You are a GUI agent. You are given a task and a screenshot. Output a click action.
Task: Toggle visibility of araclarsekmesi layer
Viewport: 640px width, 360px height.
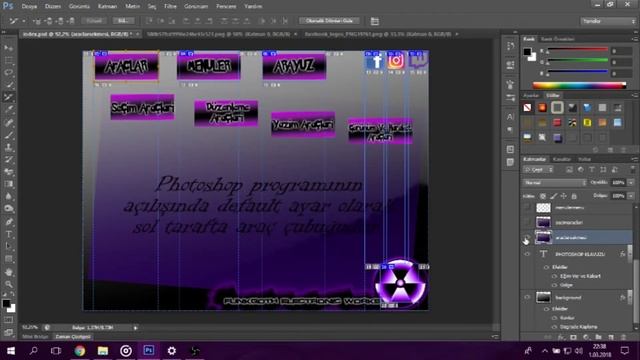[527, 238]
